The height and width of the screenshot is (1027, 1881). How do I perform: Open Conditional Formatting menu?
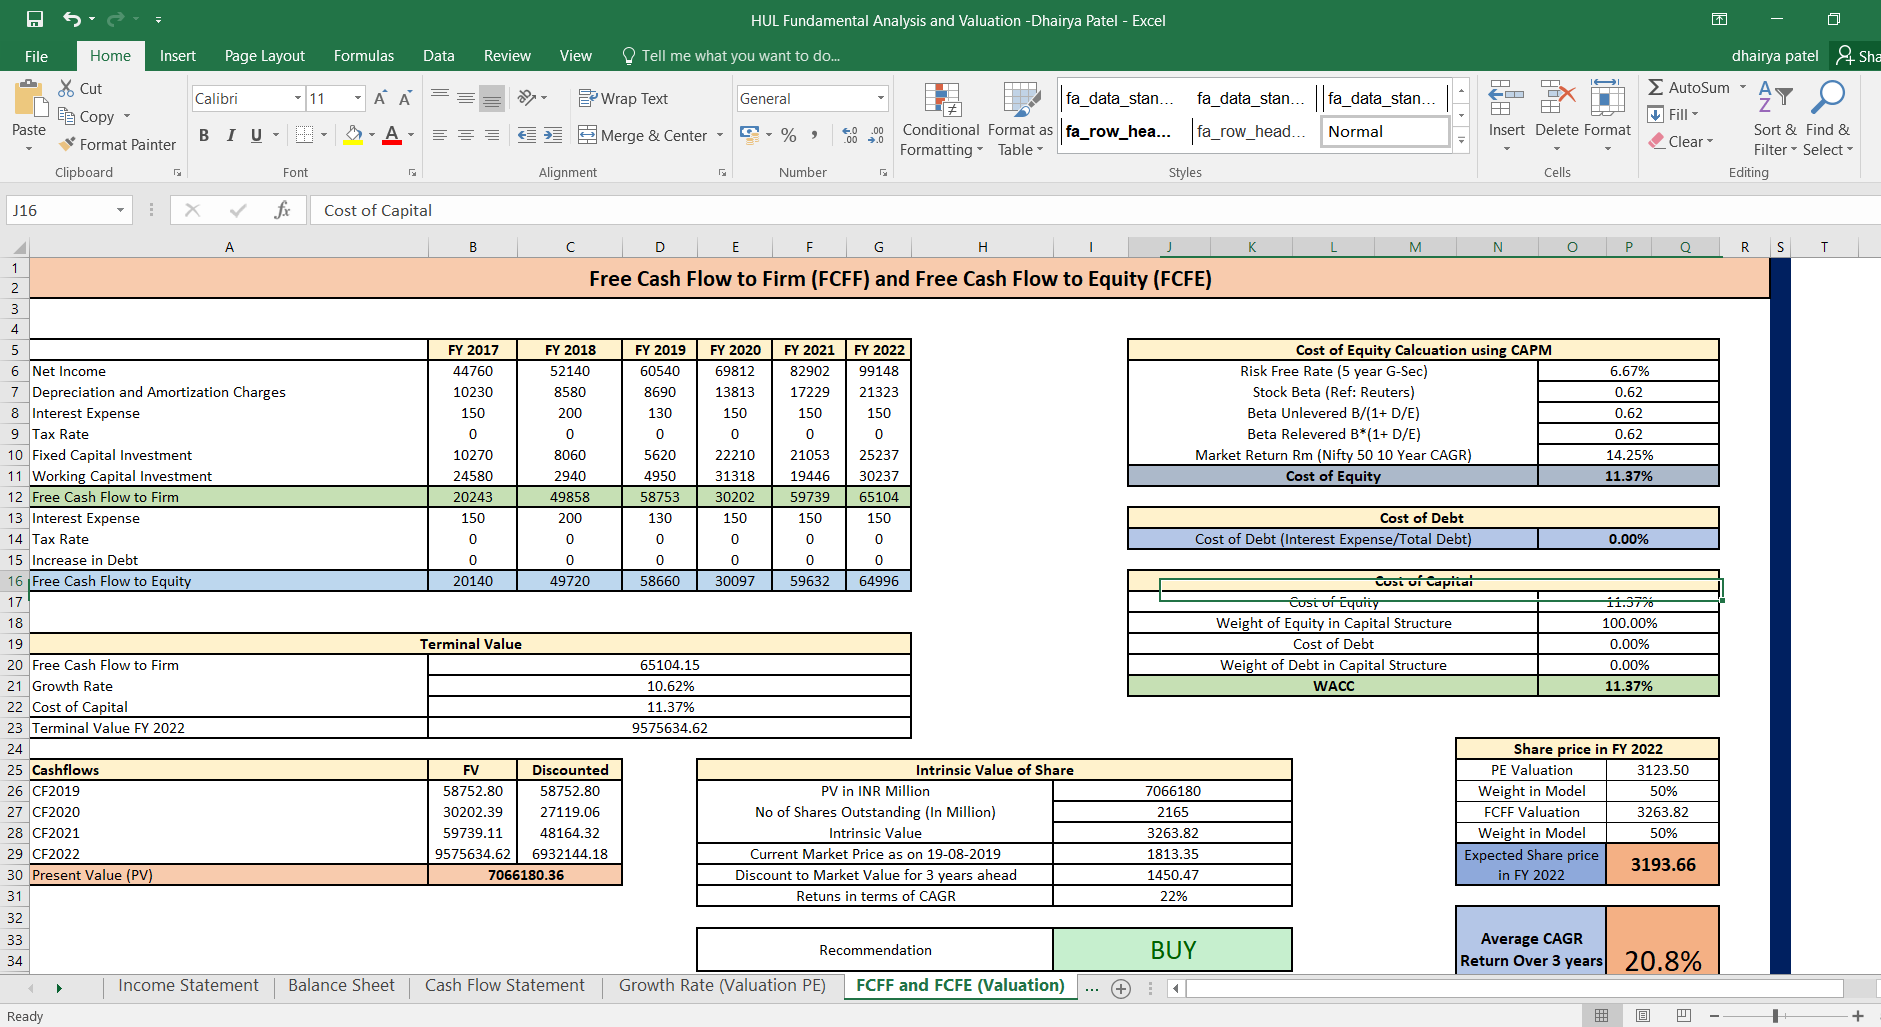point(941,119)
